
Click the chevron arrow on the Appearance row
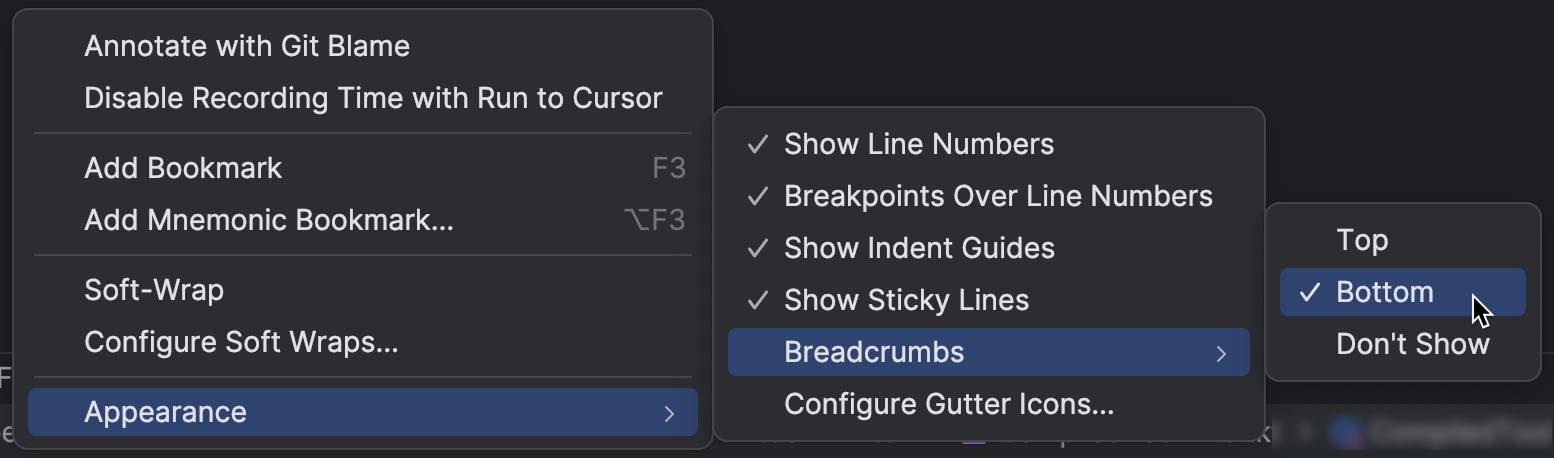669,413
